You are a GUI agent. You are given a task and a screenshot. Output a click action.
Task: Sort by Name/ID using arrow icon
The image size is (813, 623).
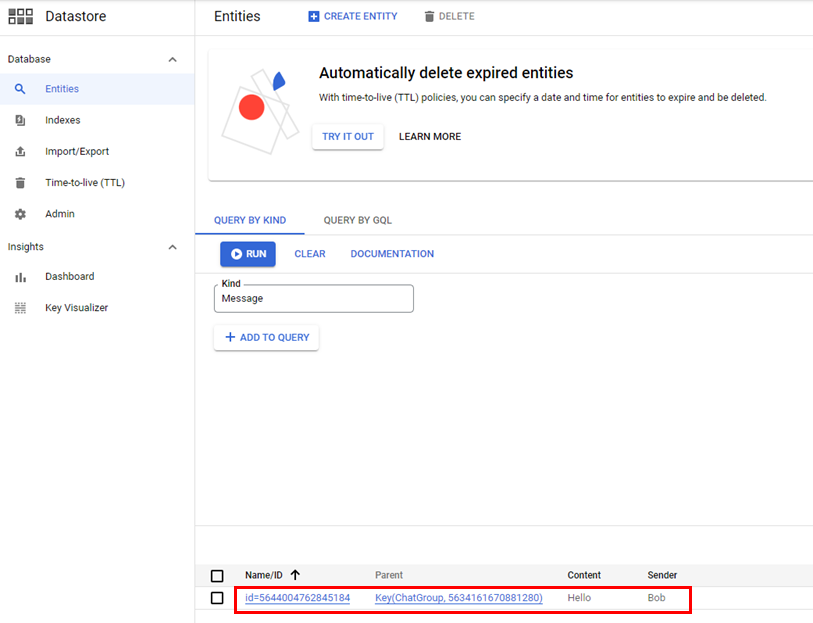click(295, 575)
